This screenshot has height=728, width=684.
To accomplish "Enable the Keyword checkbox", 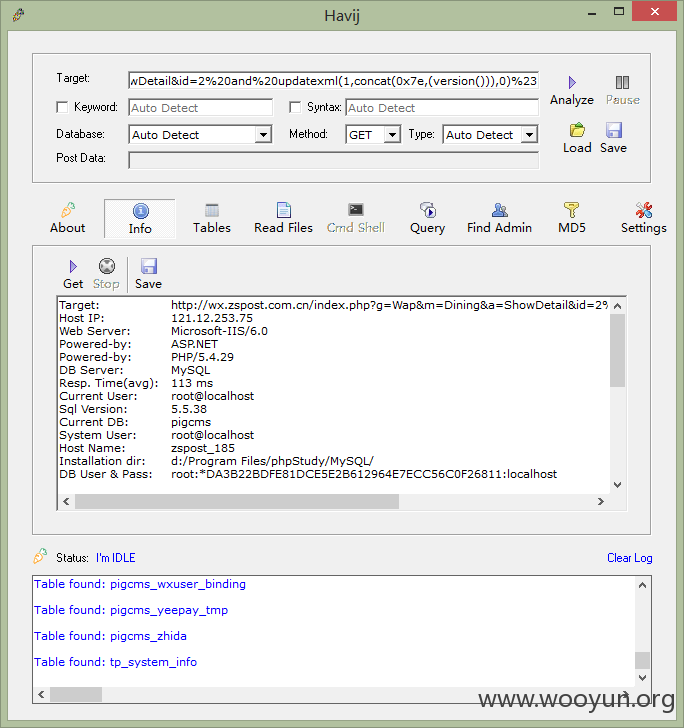I will 62,107.
